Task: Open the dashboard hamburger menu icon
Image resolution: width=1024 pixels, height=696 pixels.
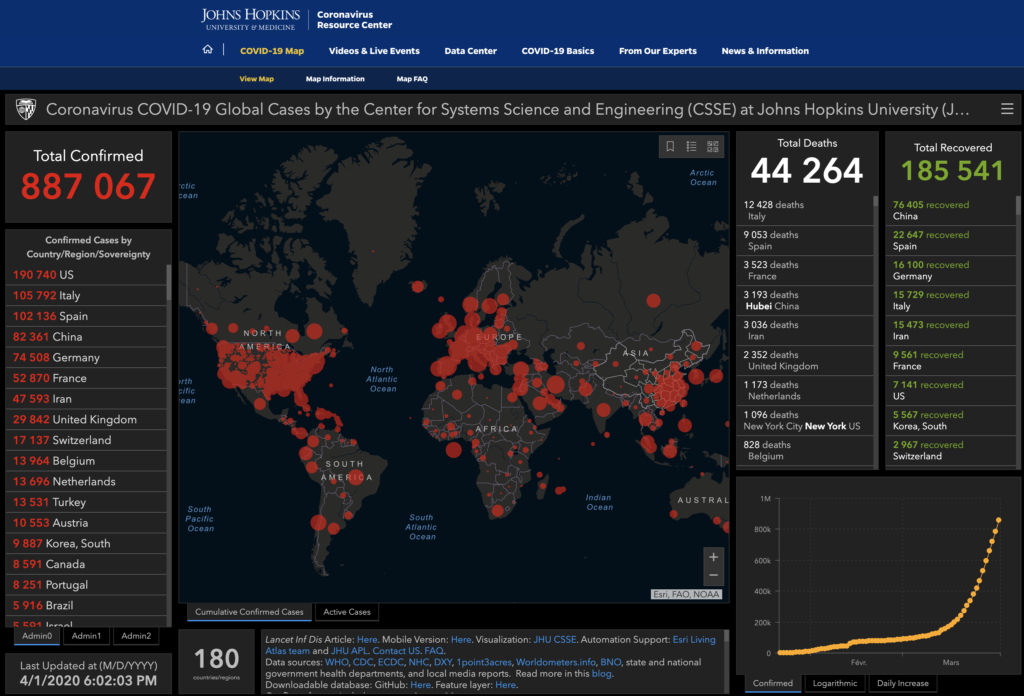Action: coord(1007,109)
